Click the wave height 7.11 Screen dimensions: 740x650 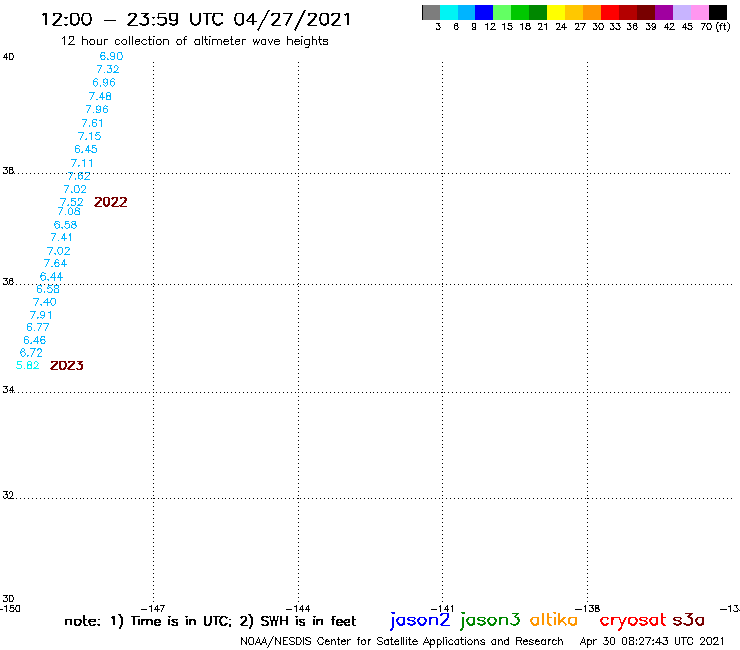click(x=82, y=163)
